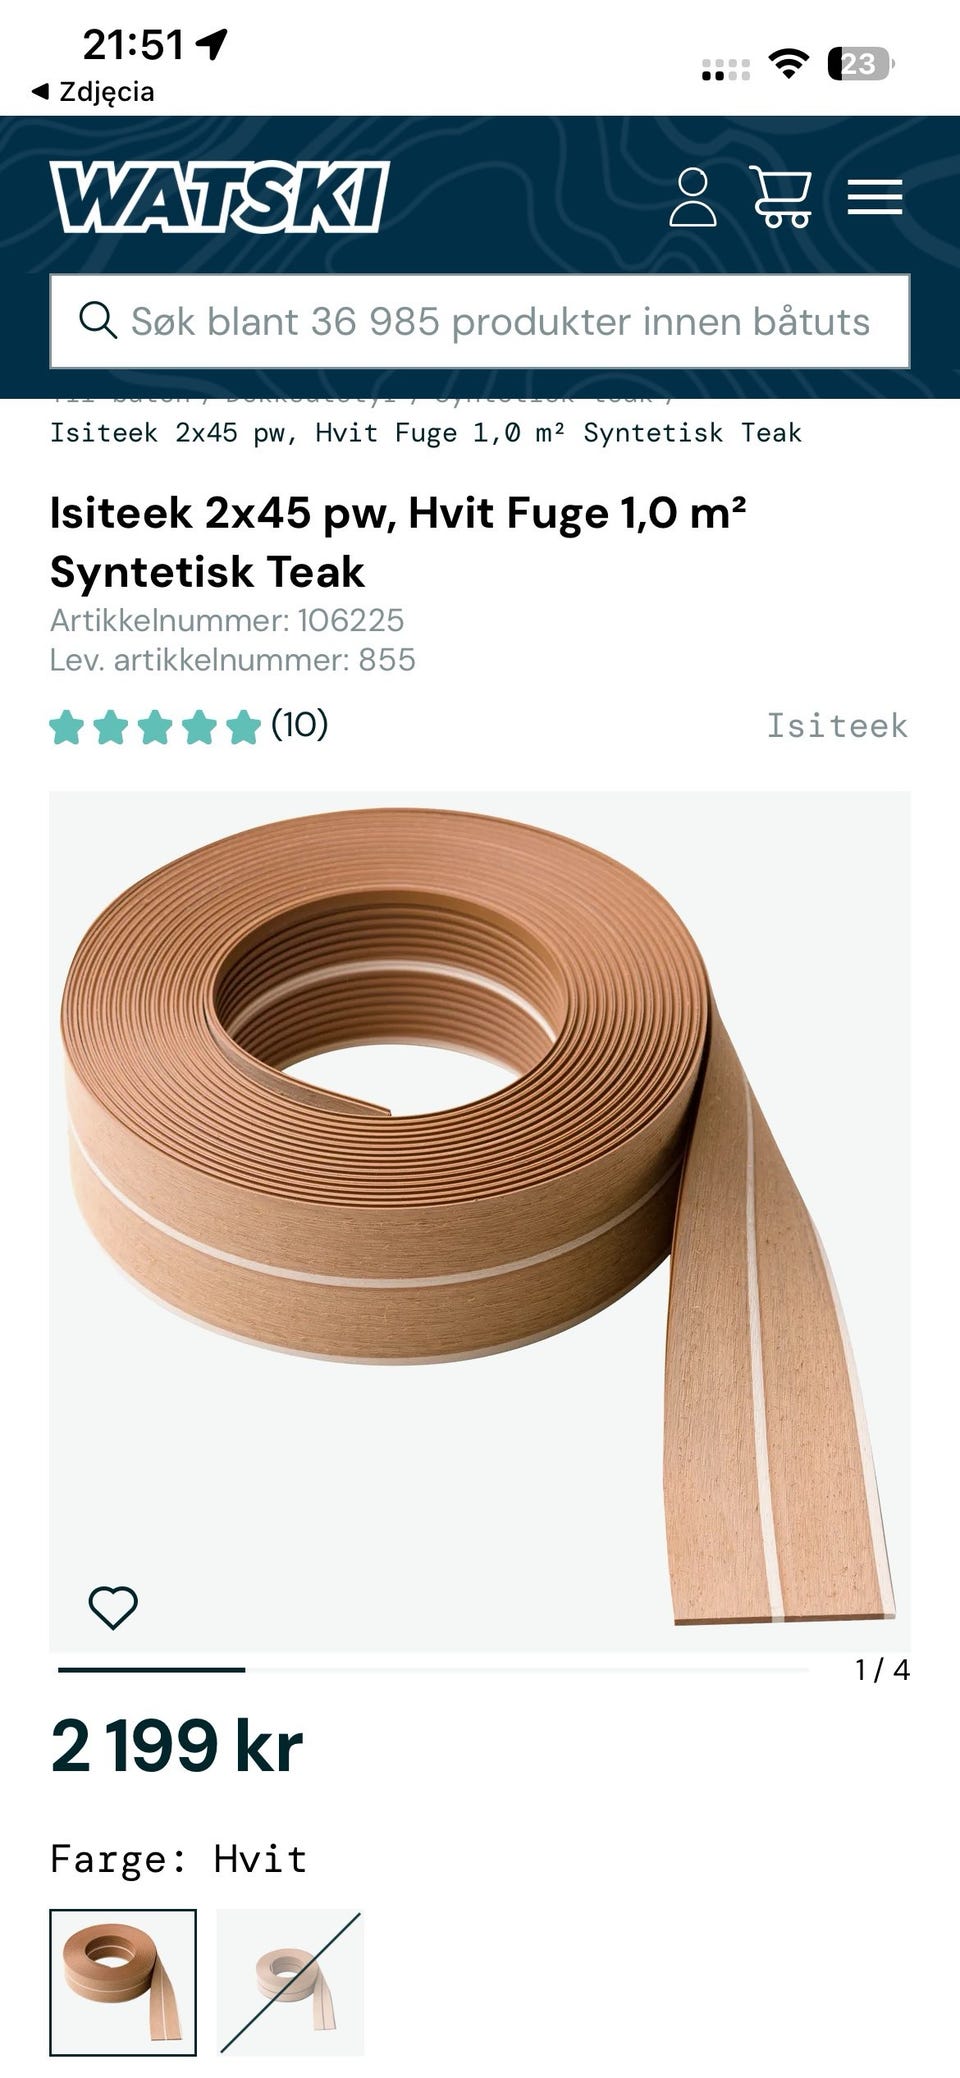The image size is (960, 2078).
Task: Tap the battery indicator in status bar
Action: tap(860, 65)
